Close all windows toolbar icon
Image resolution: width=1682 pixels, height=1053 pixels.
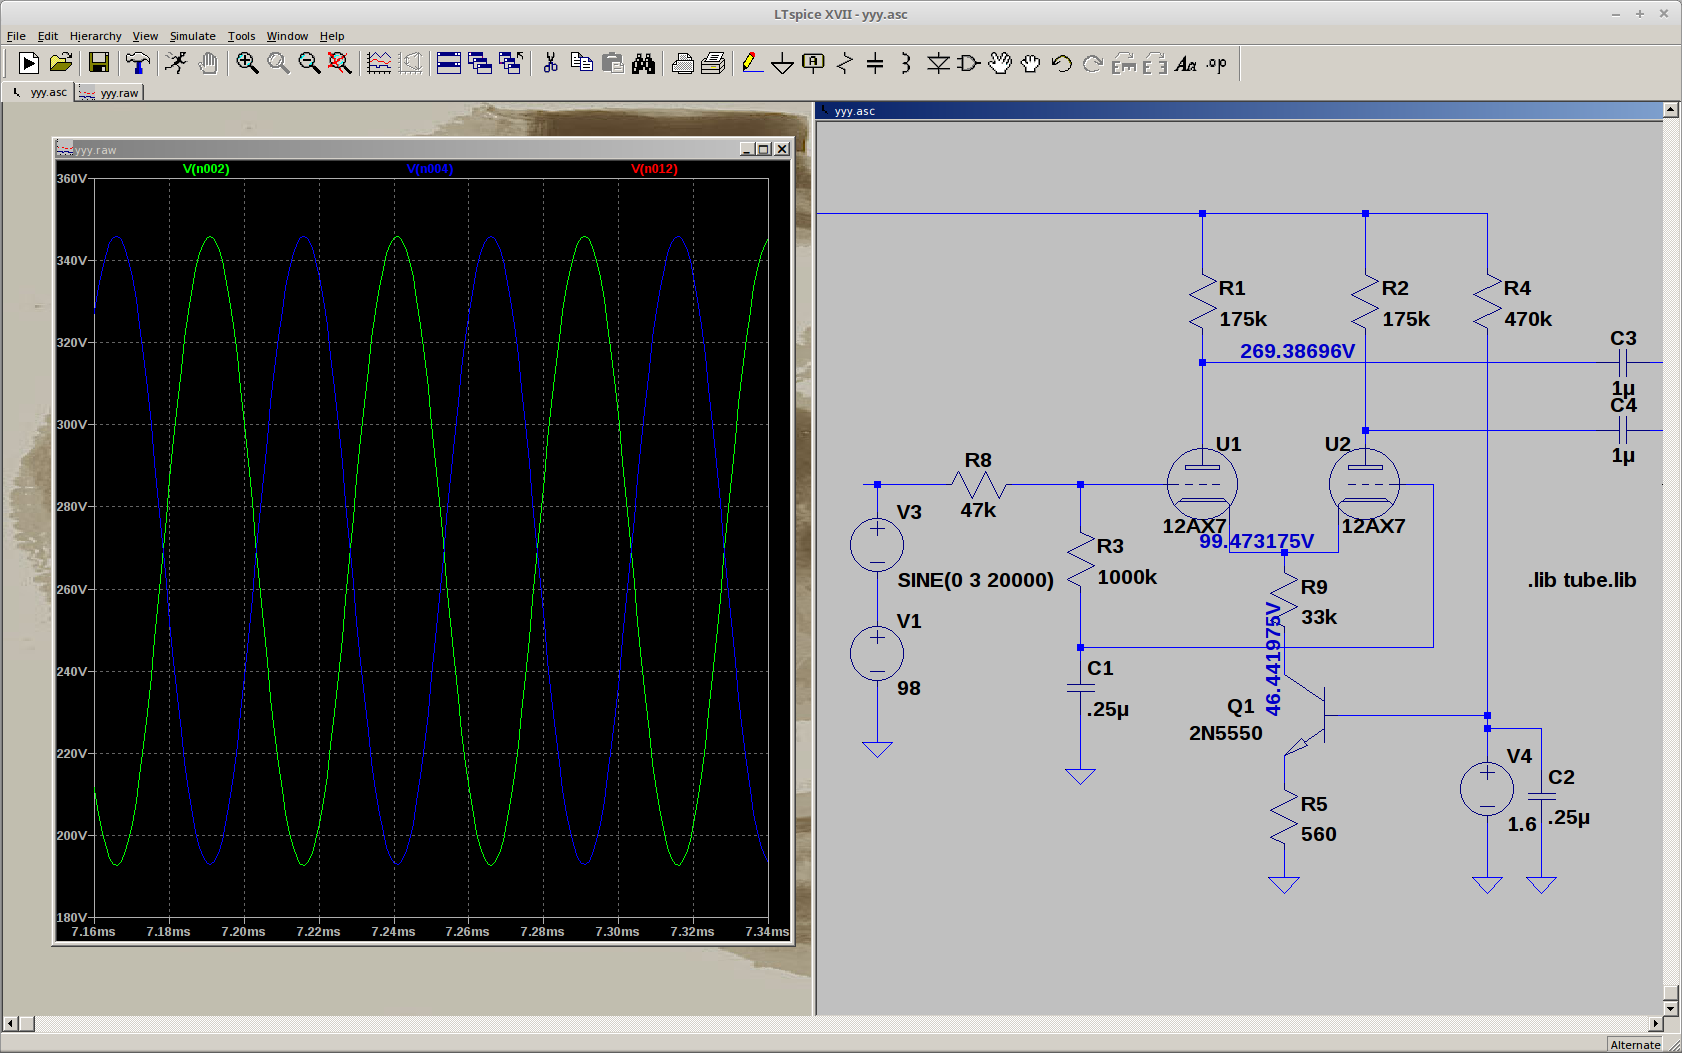coord(511,63)
